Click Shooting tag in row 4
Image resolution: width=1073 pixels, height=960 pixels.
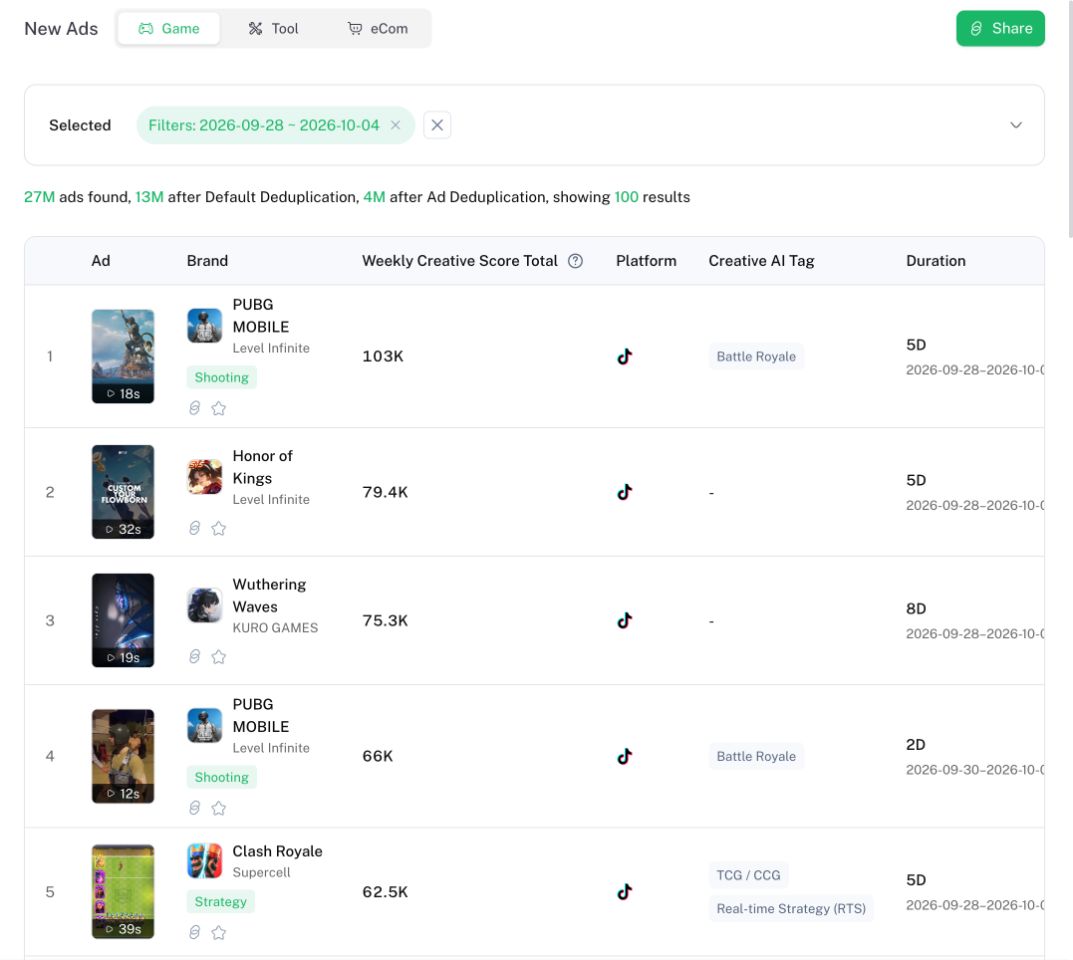tap(221, 777)
